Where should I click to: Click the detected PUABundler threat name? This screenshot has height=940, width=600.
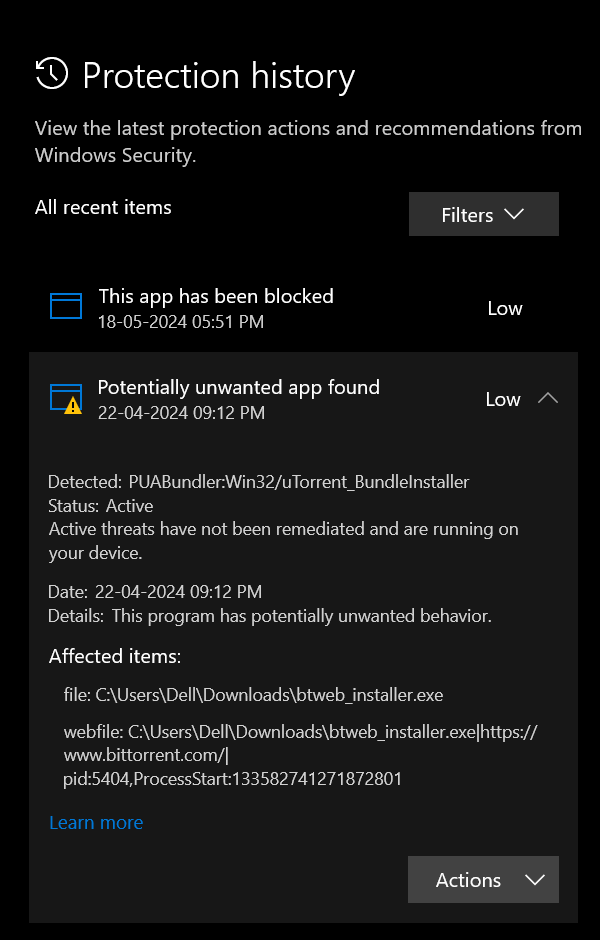(298, 482)
